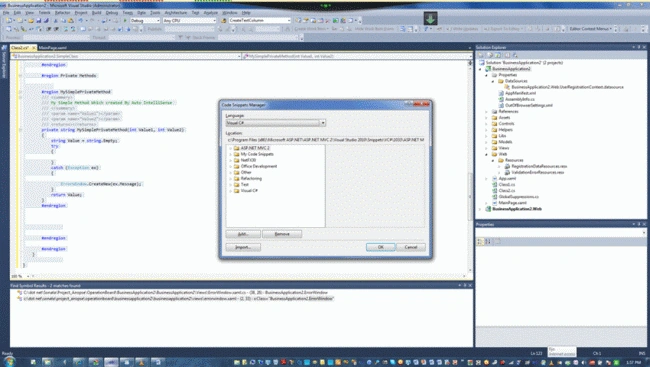Expand the References node in Solution Explorer
Screen dimensions: 650x367
pos(487,112)
